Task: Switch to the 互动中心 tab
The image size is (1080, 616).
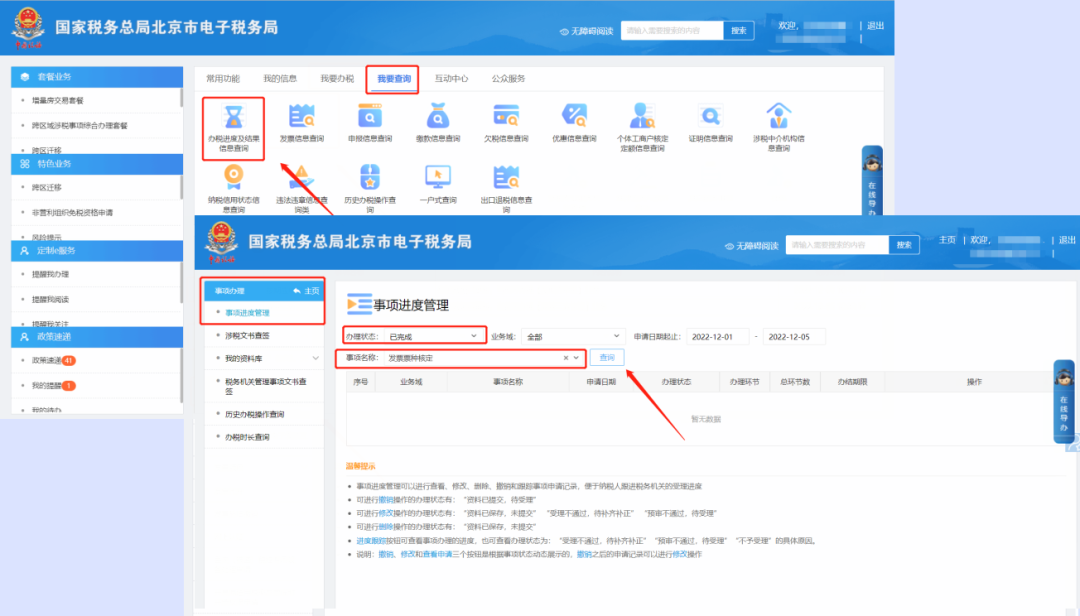Action: tap(451, 79)
